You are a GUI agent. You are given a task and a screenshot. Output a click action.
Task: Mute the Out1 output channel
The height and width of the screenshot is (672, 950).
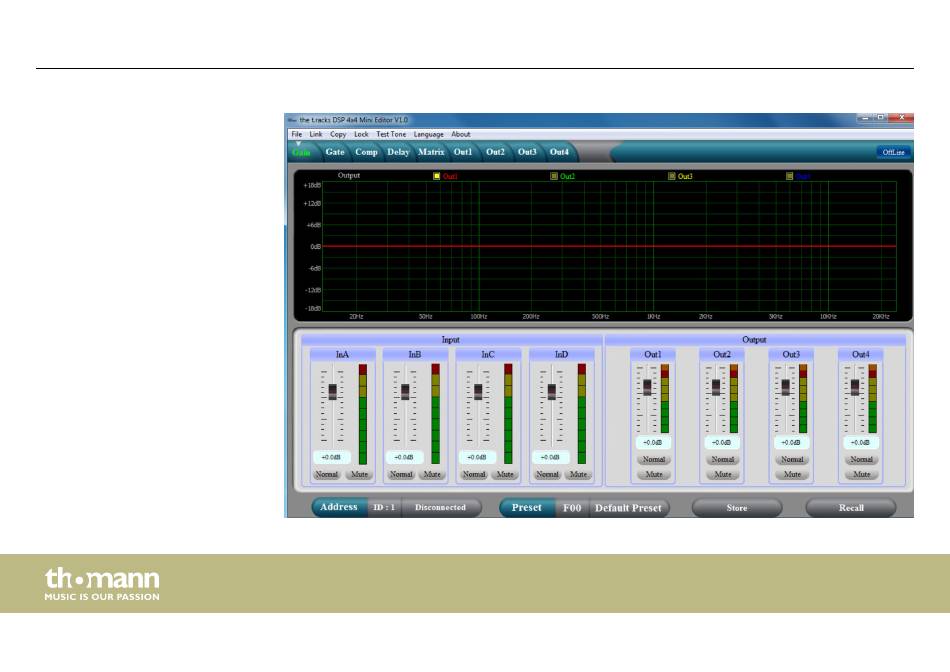[x=654, y=474]
